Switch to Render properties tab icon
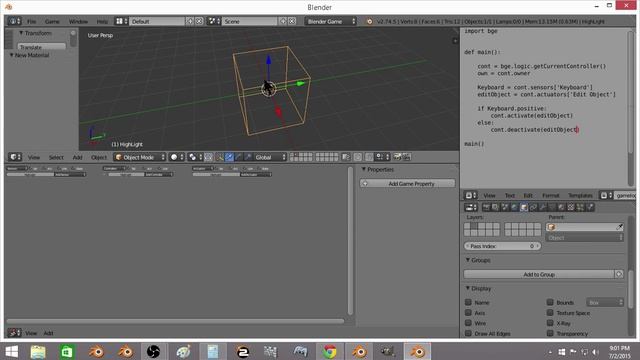This screenshot has width=640, height=360. point(486,207)
